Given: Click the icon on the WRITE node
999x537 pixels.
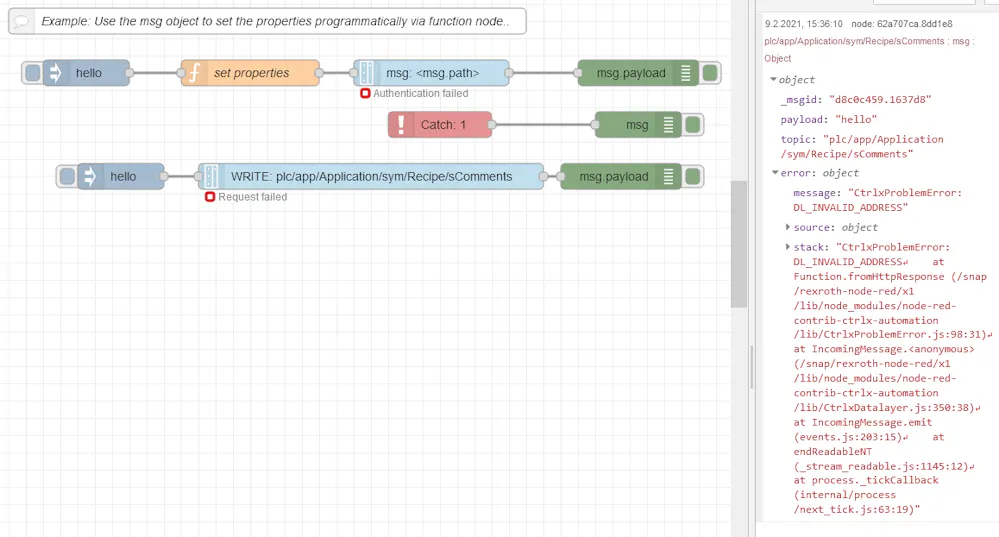Looking at the screenshot, I should (x=211, y=176).
